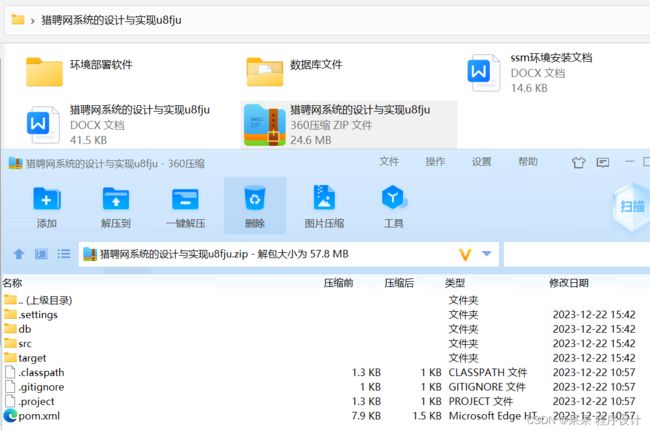
Task: Go up one level with the up arrow
Action: [19, 254]
